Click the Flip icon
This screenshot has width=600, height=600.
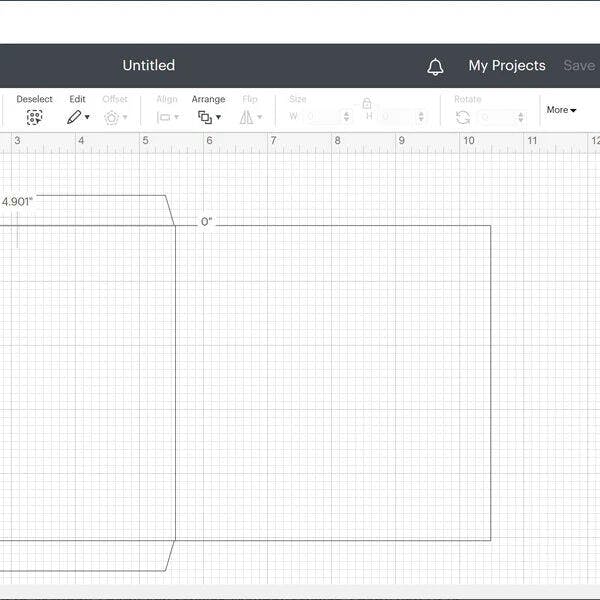pos(246,117)
